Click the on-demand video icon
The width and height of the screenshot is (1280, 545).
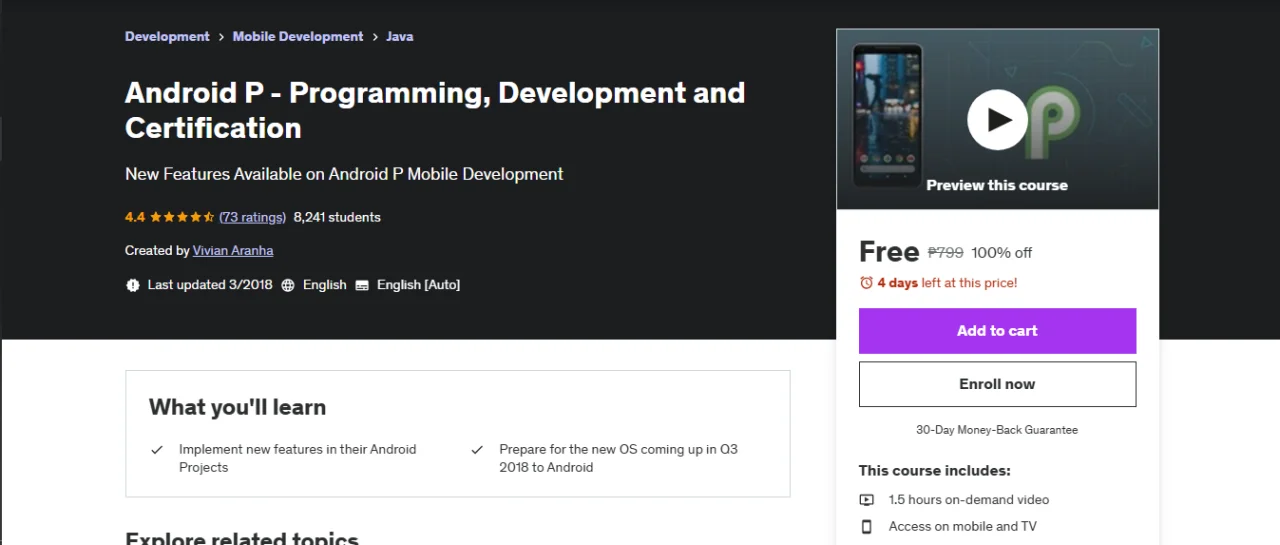click(x=866, y=500)
